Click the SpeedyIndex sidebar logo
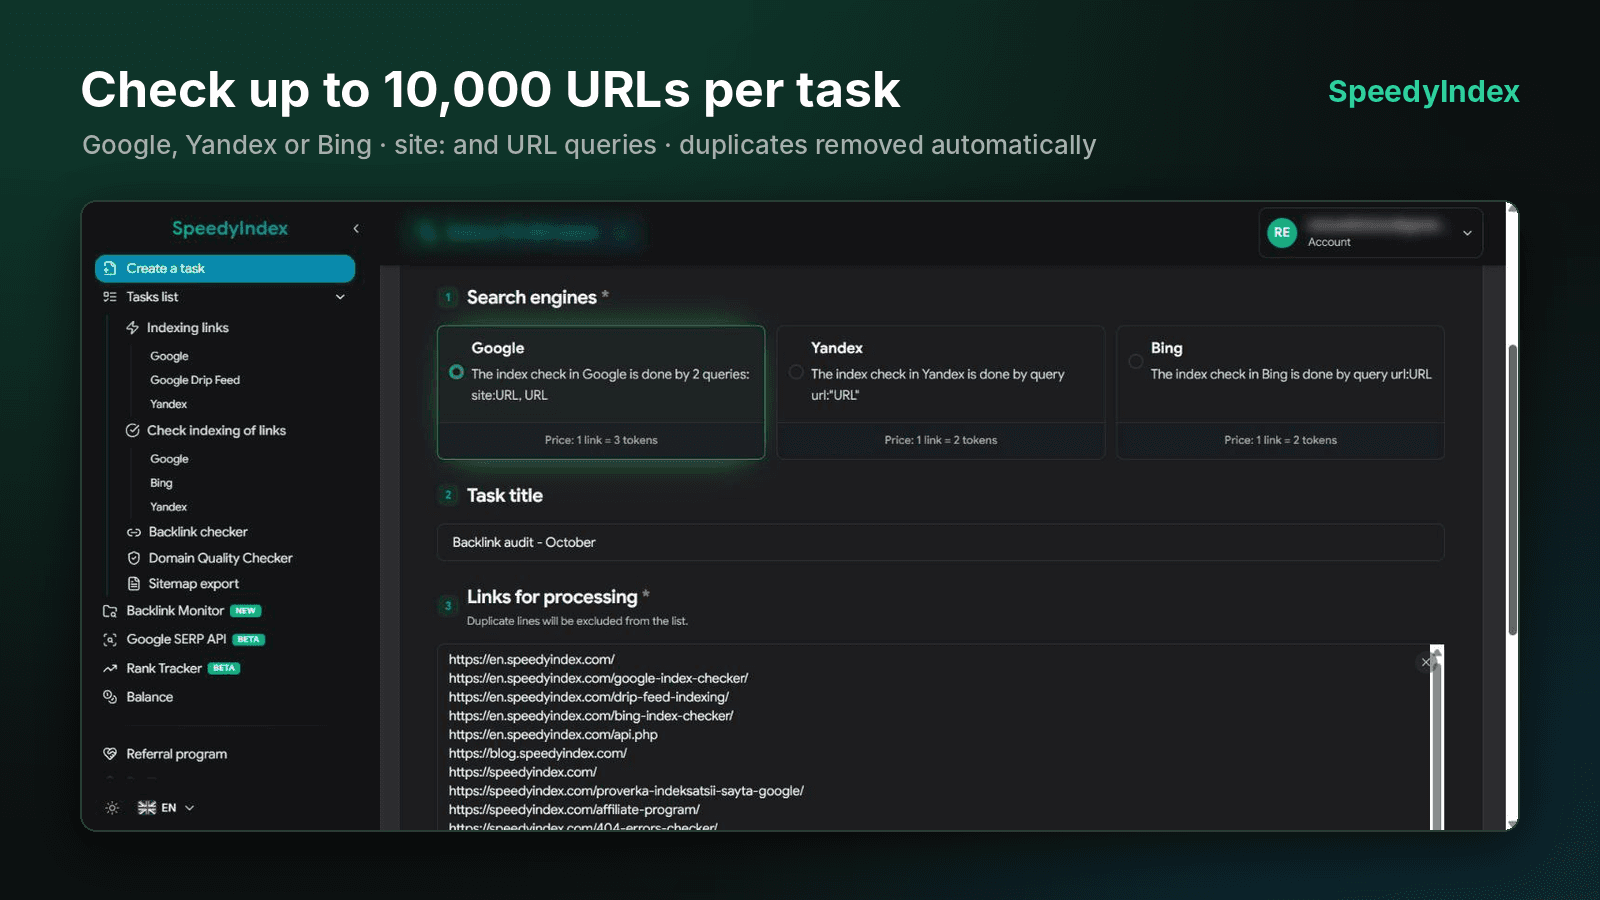Viewport: 1600px width, 900px height. coord(230,229)
